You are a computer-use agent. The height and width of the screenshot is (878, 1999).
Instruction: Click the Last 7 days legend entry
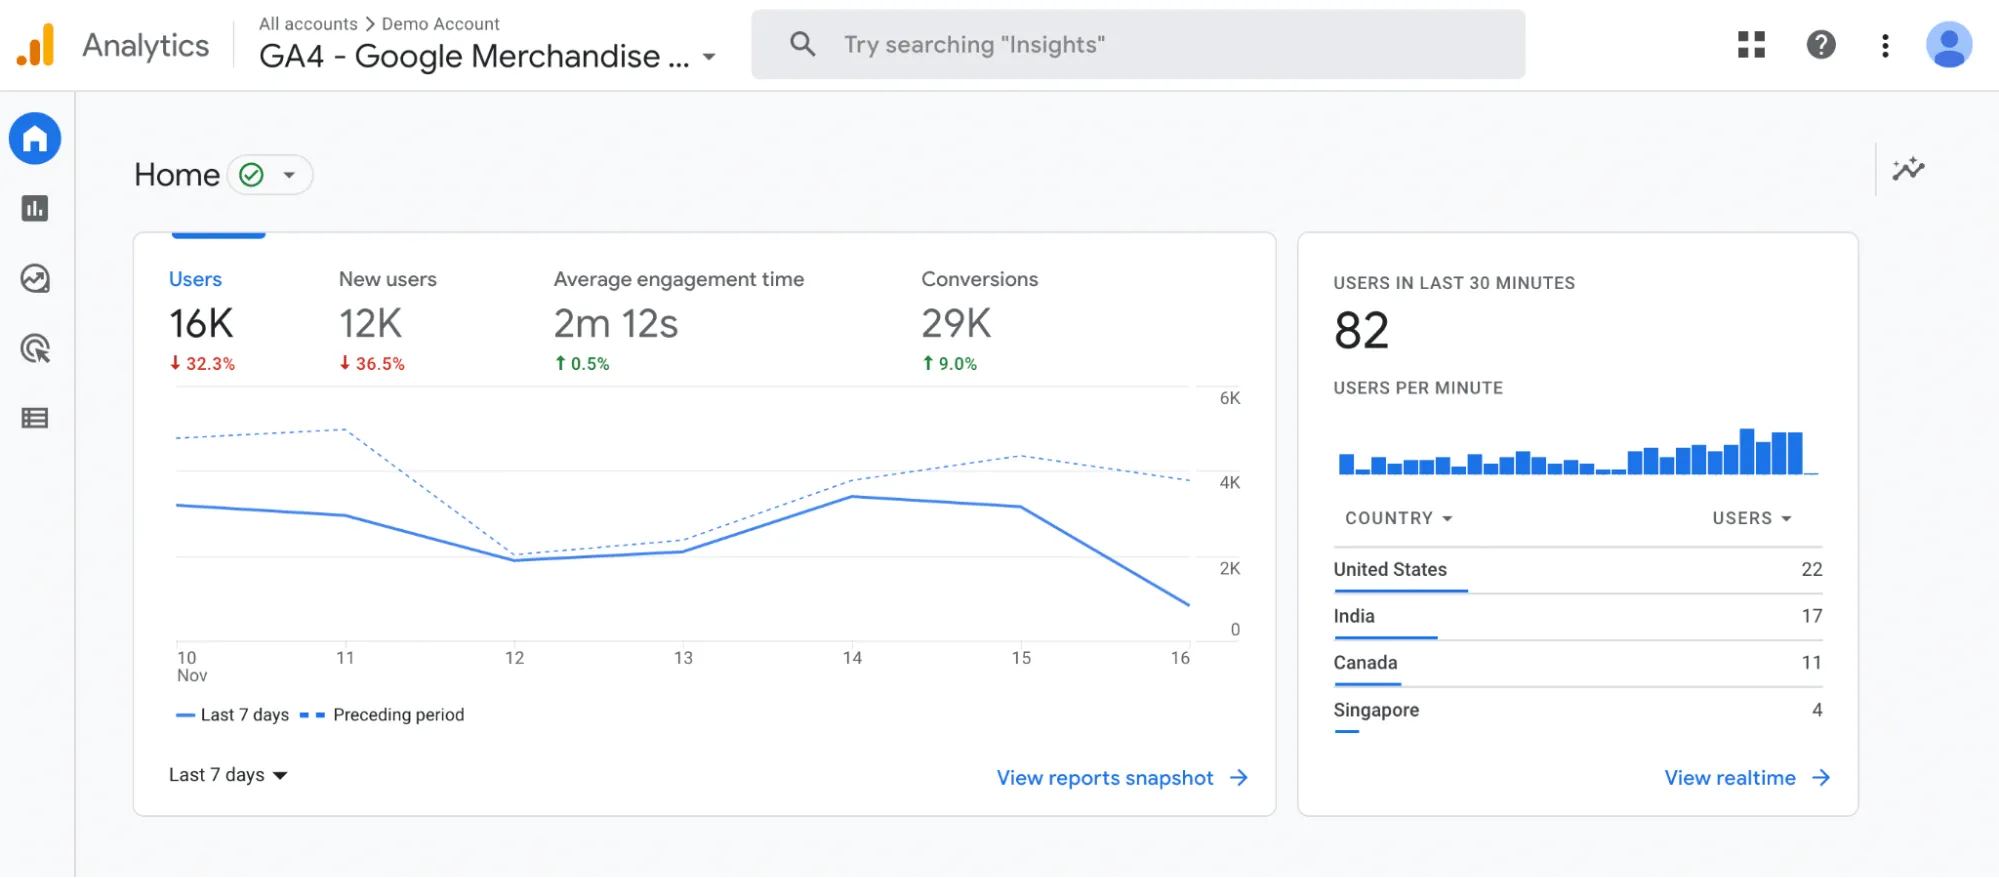tap(232, 715)
